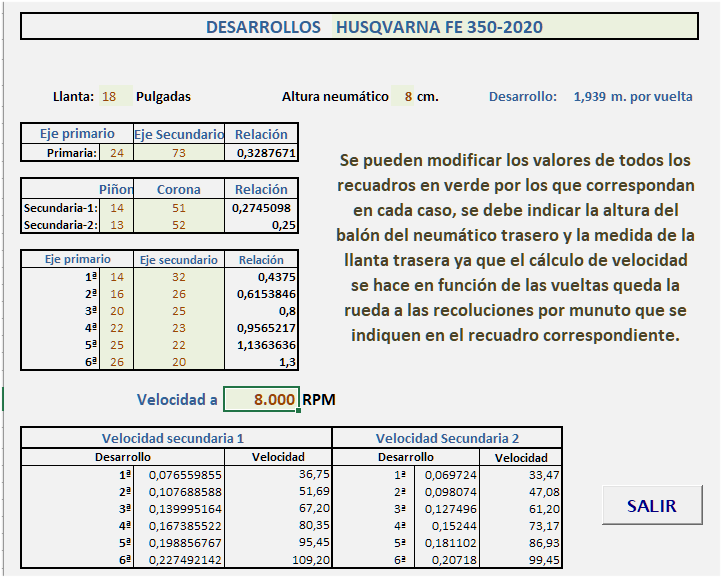The image size is (721, 577).
Task: Click secundaria 2 velocidad 33,47
Action: click(544, 475)
